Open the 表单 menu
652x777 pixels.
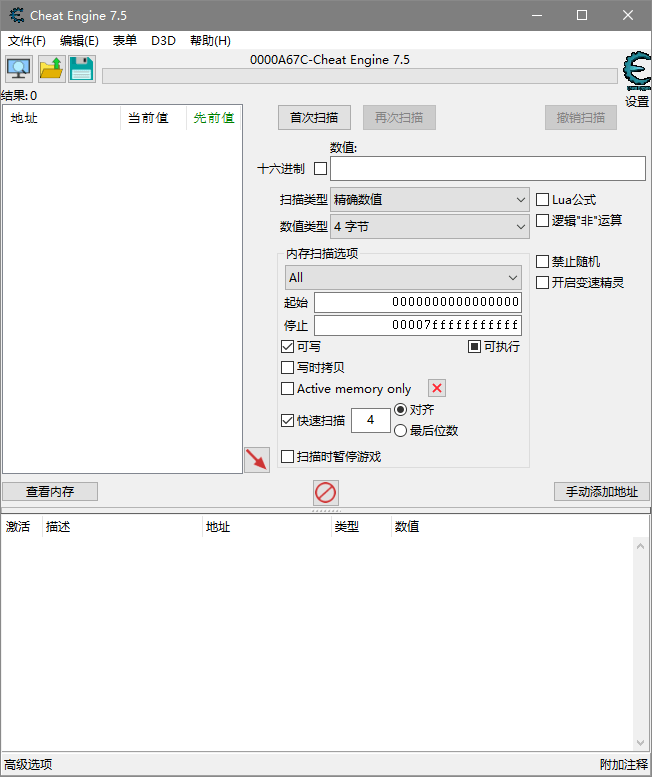pos(125,41)
